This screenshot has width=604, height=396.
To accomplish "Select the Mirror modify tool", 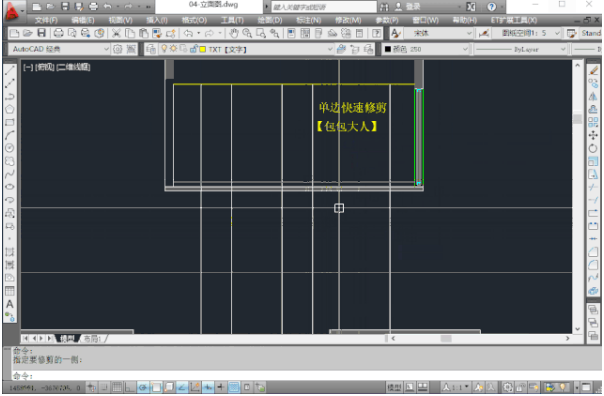I will (593, 96).
